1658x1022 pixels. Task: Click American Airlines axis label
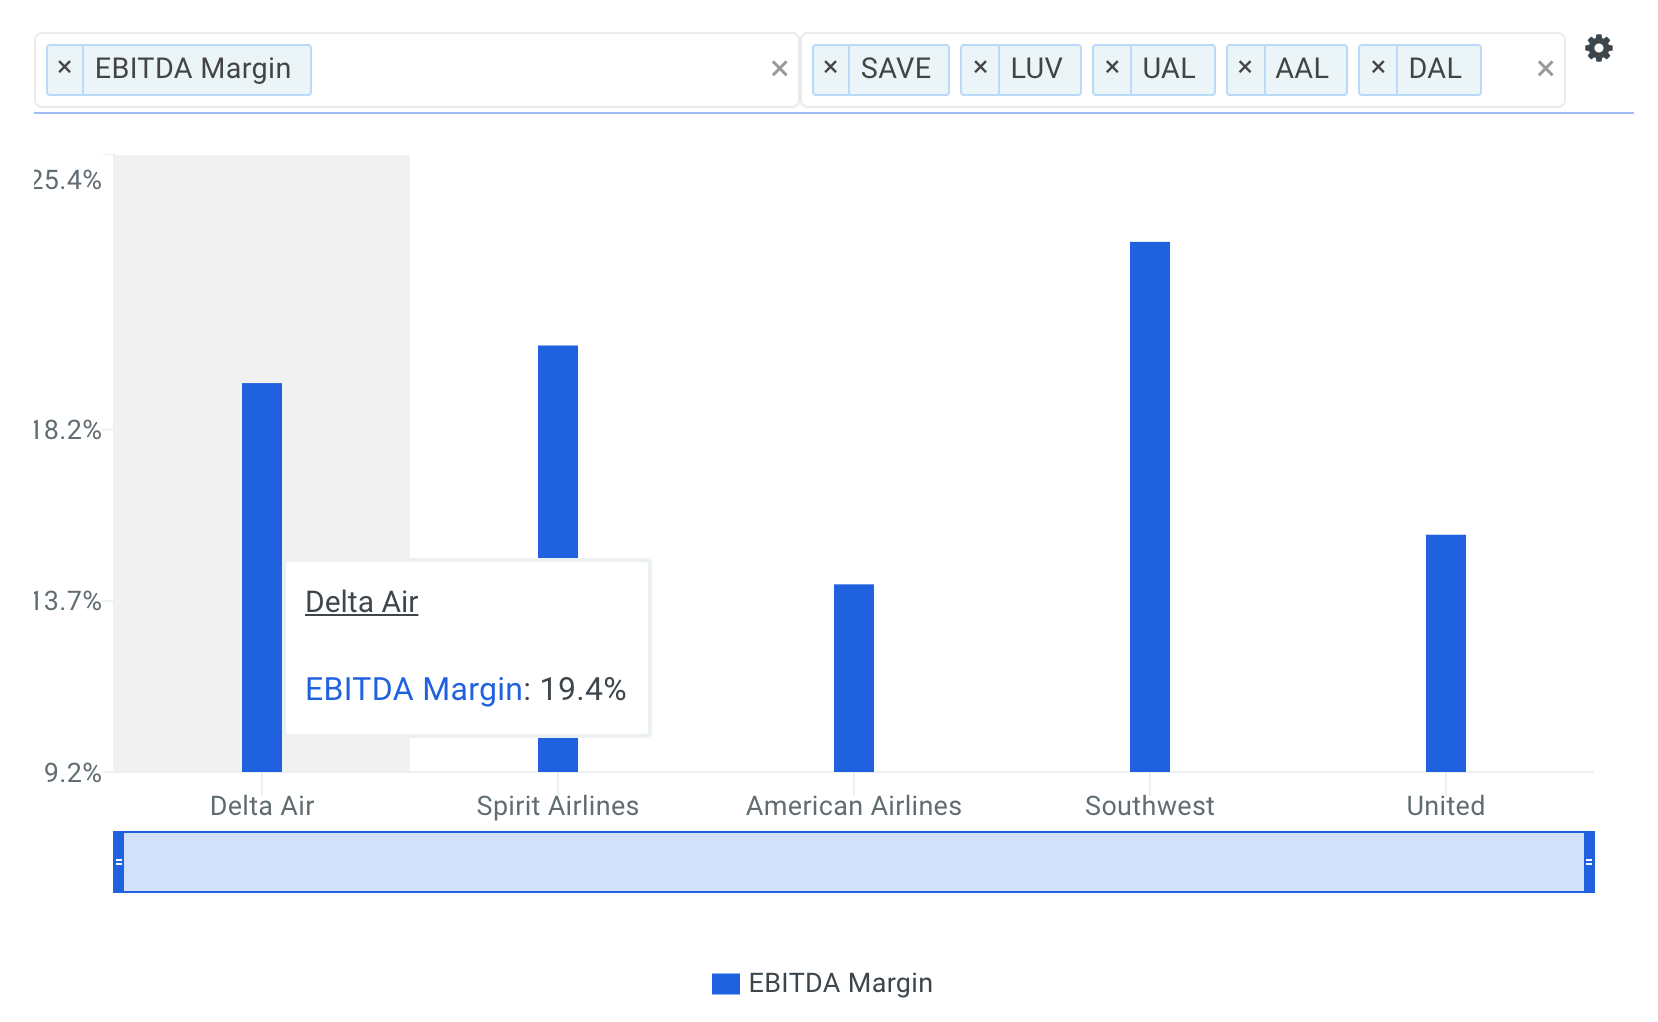854,806
